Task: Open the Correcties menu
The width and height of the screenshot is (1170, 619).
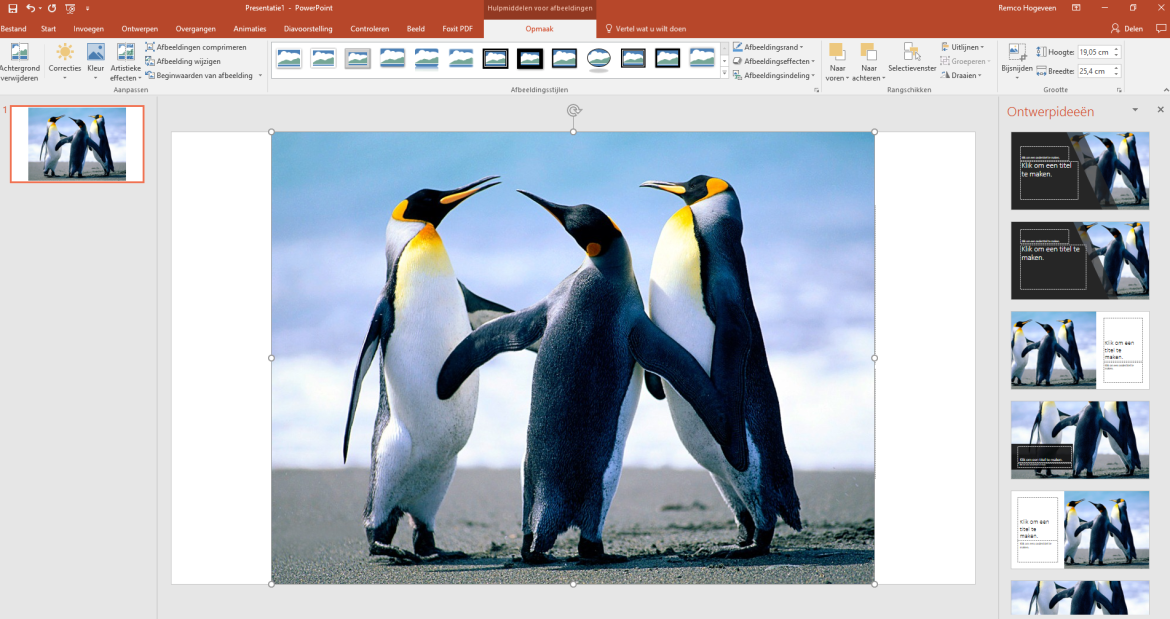Action: (65, 62)
